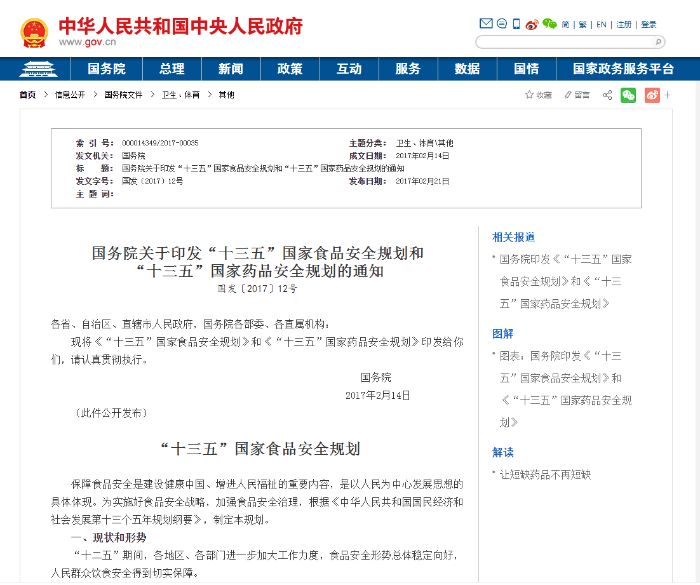Open the 国务院 navigation menu
The image size is (700, 585).
(106, 69)
